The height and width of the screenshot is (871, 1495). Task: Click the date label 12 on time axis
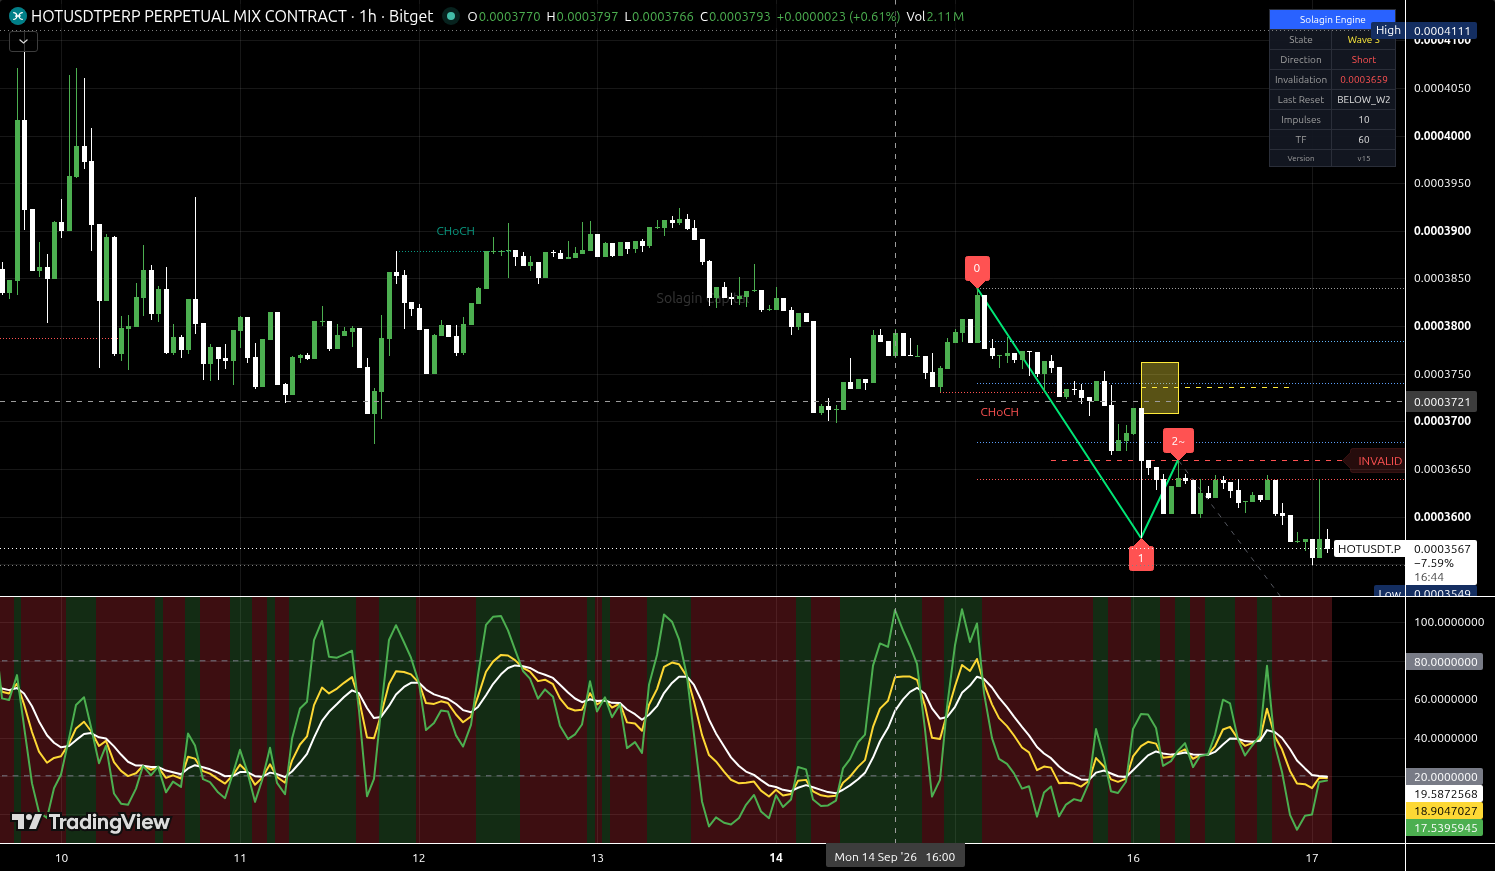click(419, 858)
